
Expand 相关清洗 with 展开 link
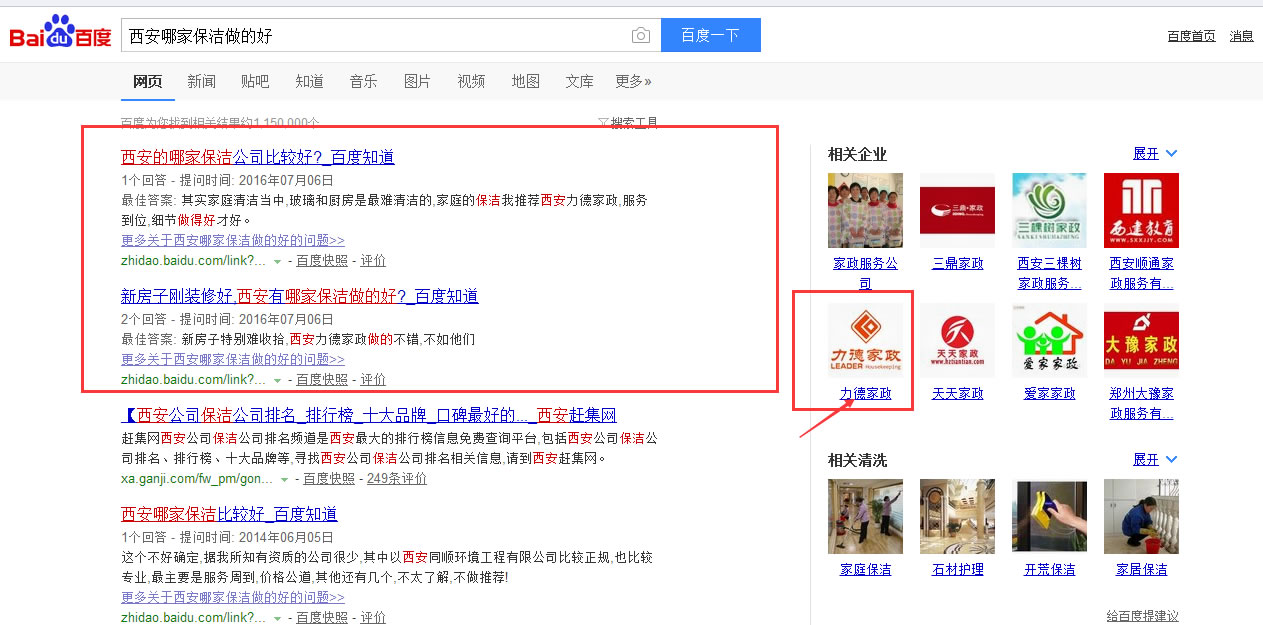(1155, 459)
